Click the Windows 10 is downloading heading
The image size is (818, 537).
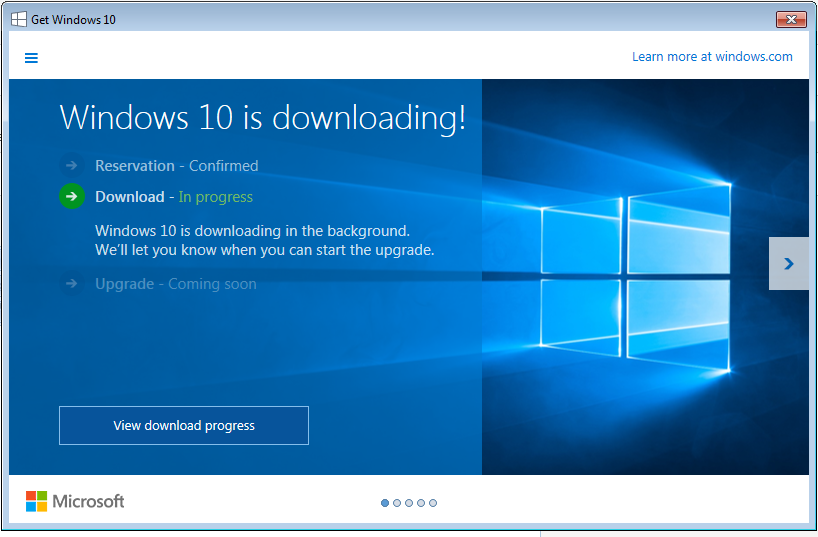(262, 118)
